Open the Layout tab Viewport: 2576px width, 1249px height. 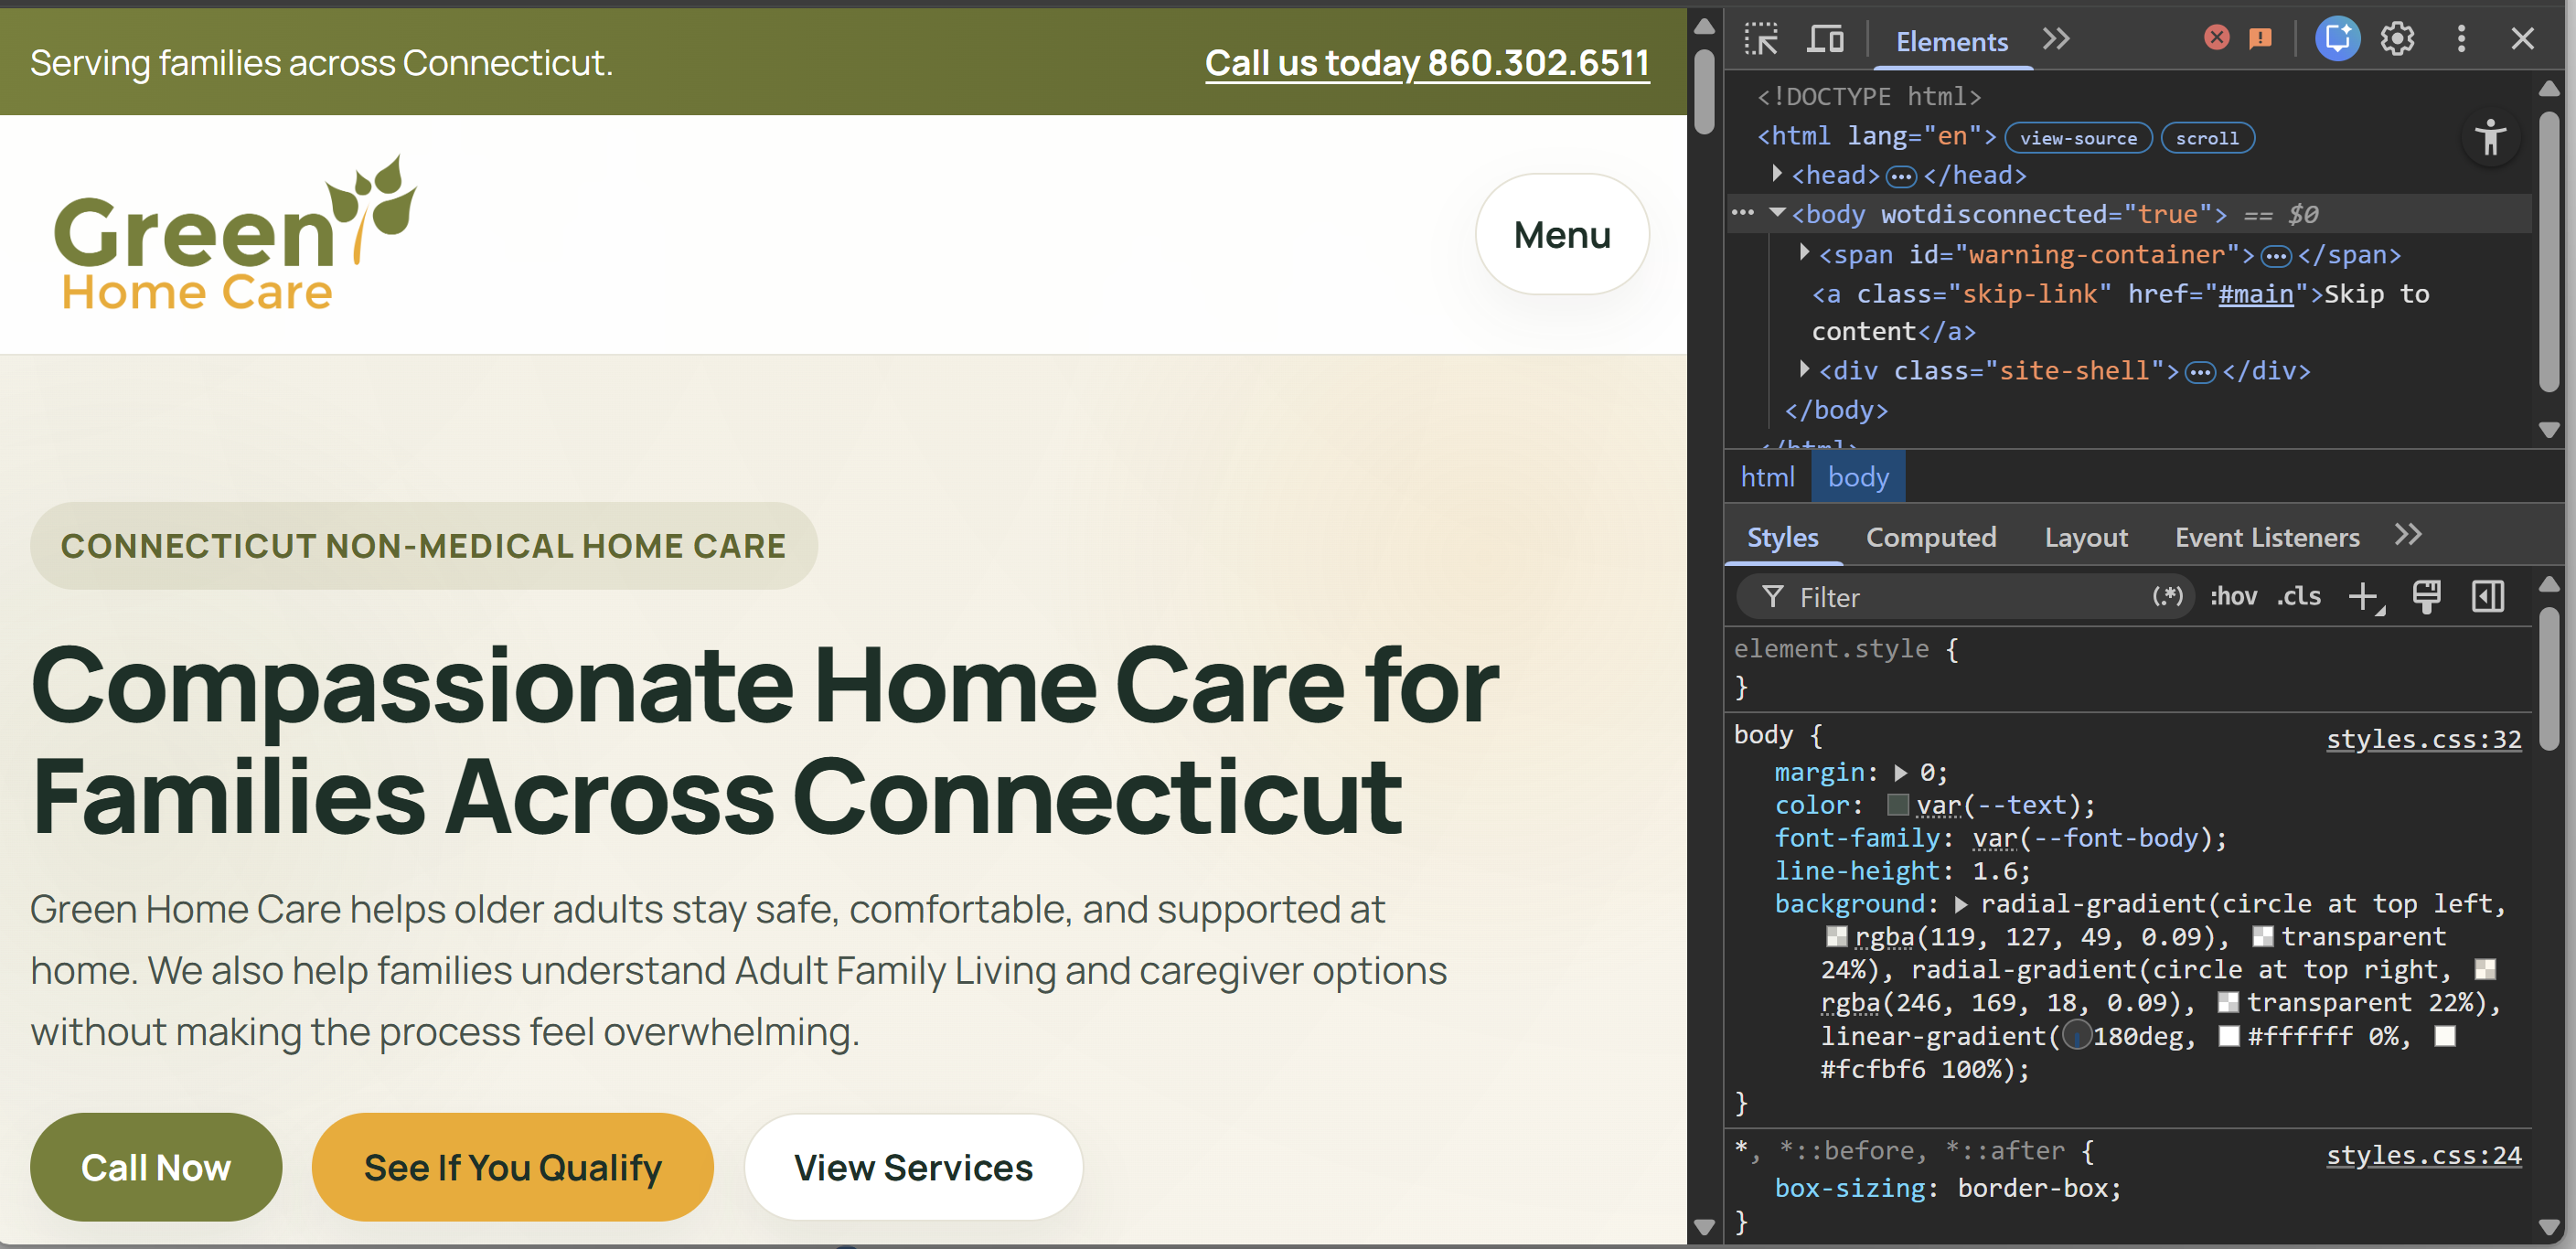pyautogui.click(x=2086, y=537)
